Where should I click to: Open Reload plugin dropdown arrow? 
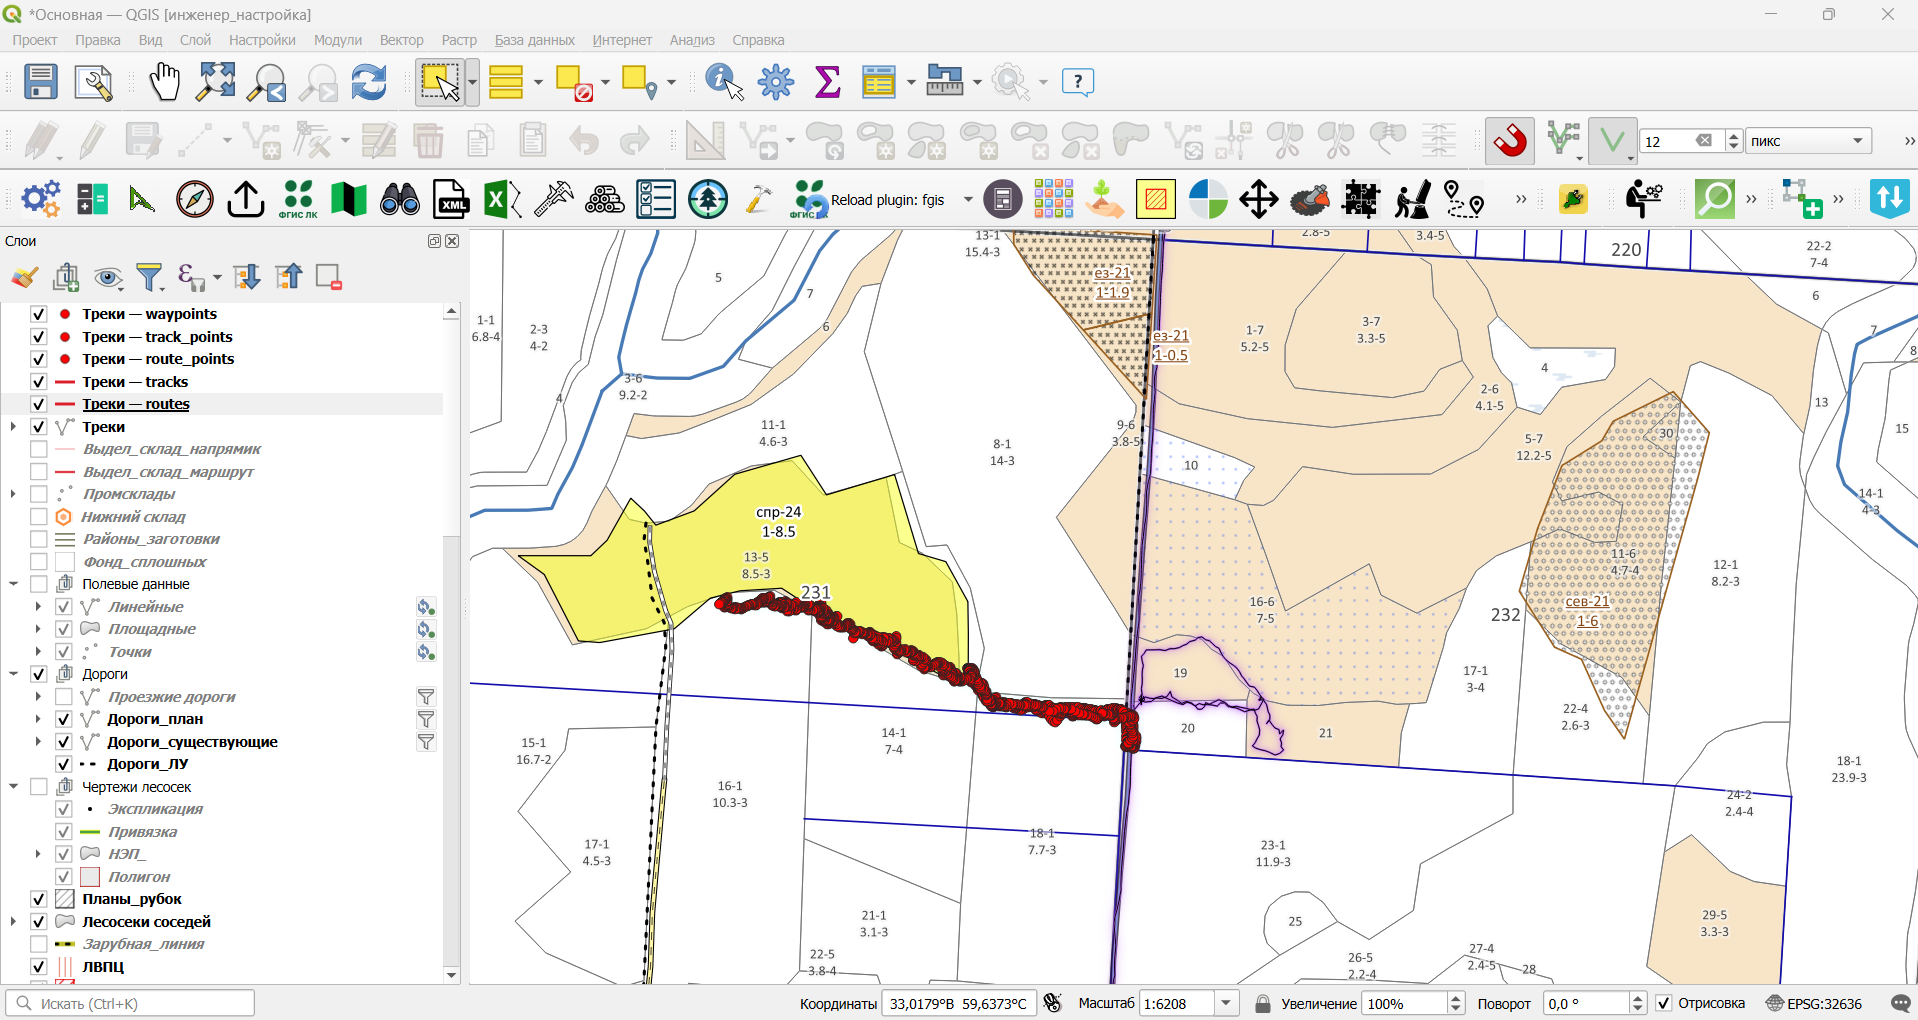(x=968, y=199)
